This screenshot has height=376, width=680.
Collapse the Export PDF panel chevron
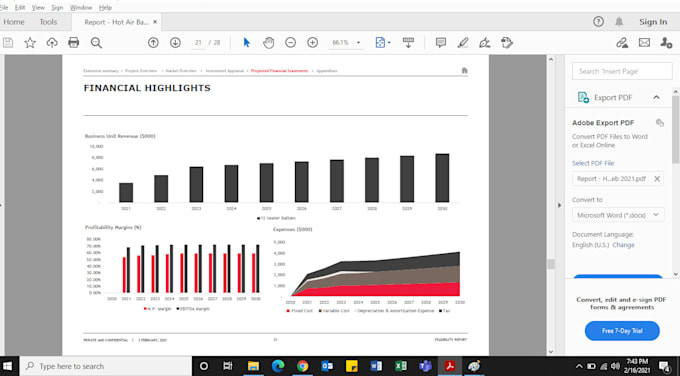[656, 97]
